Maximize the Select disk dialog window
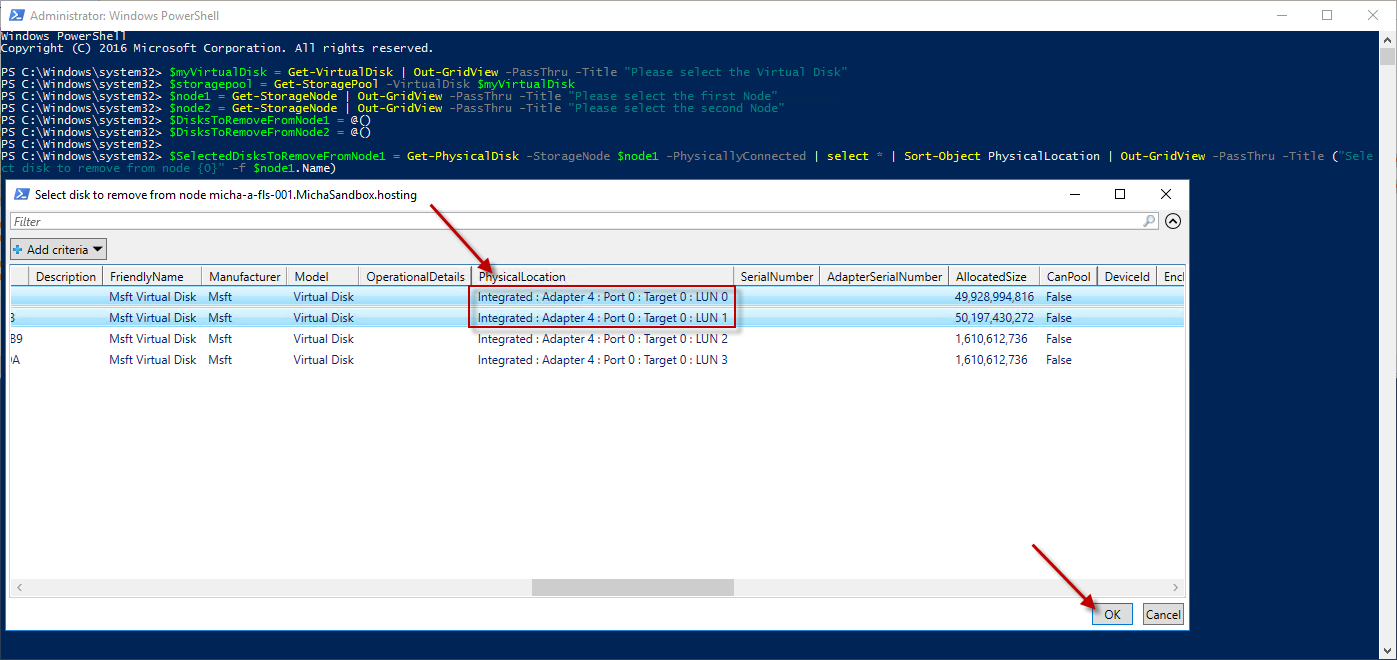Image resolution: width=1397 pixels, height=660 pixels. pos(1120,195)
